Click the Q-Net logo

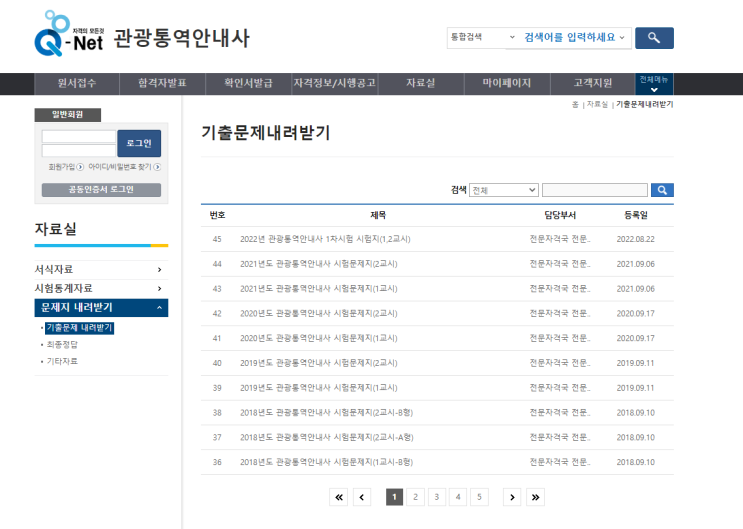pyautogui.click(x=69, y=34)
